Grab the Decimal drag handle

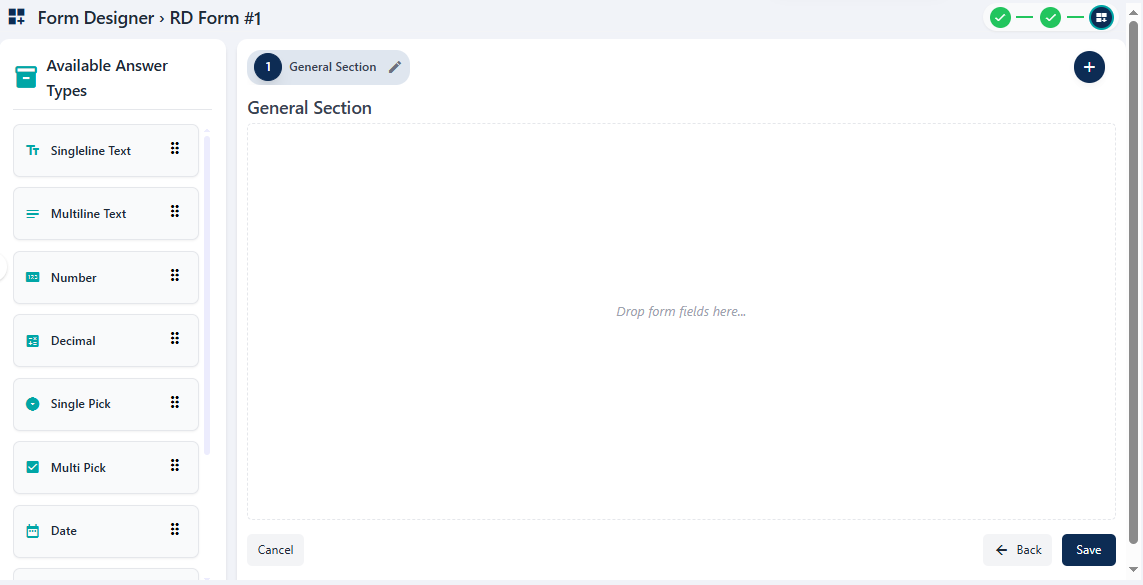pyautogui.click(x=175, y=339)
